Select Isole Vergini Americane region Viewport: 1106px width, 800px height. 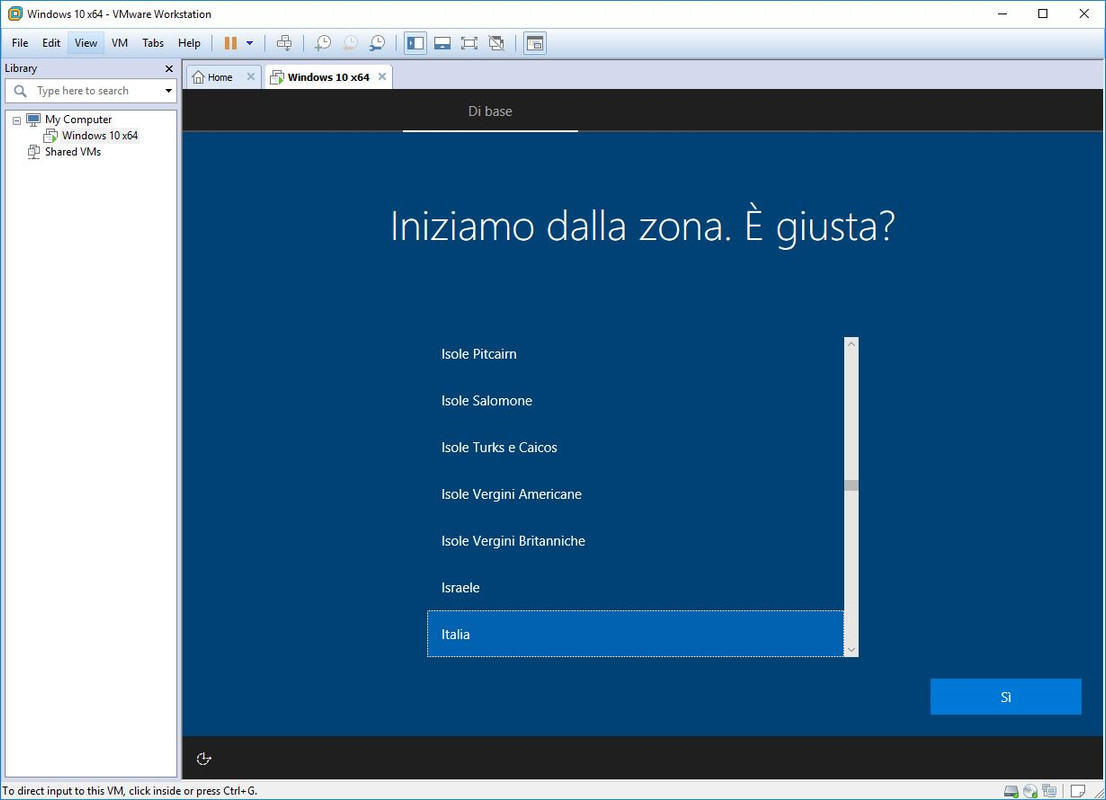635,495
